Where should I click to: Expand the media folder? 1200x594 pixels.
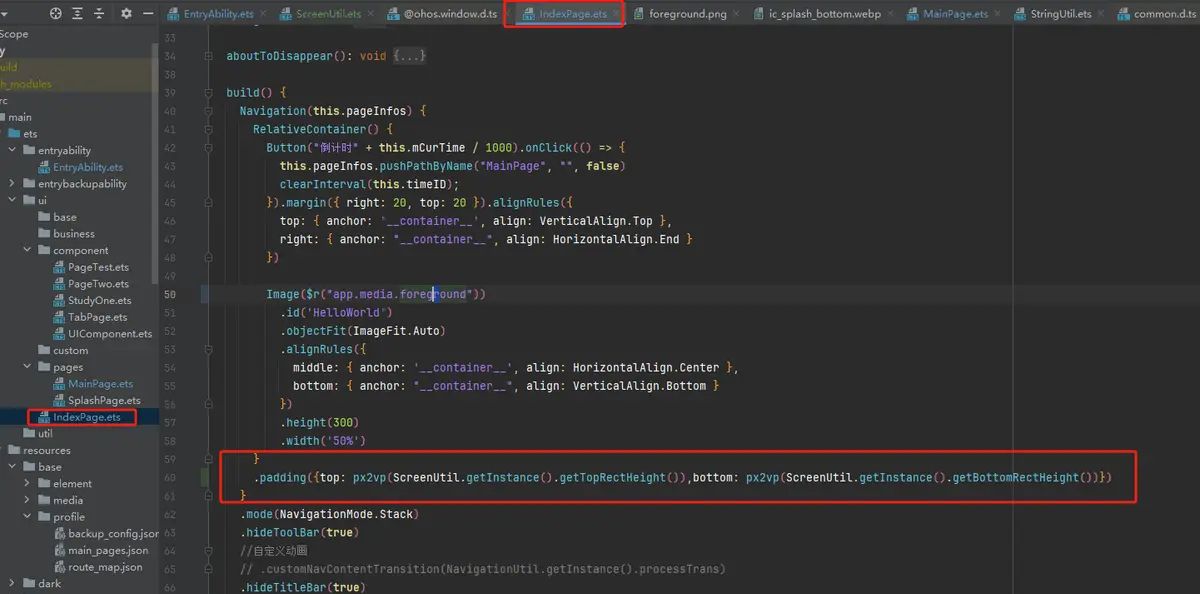point(27,501)
